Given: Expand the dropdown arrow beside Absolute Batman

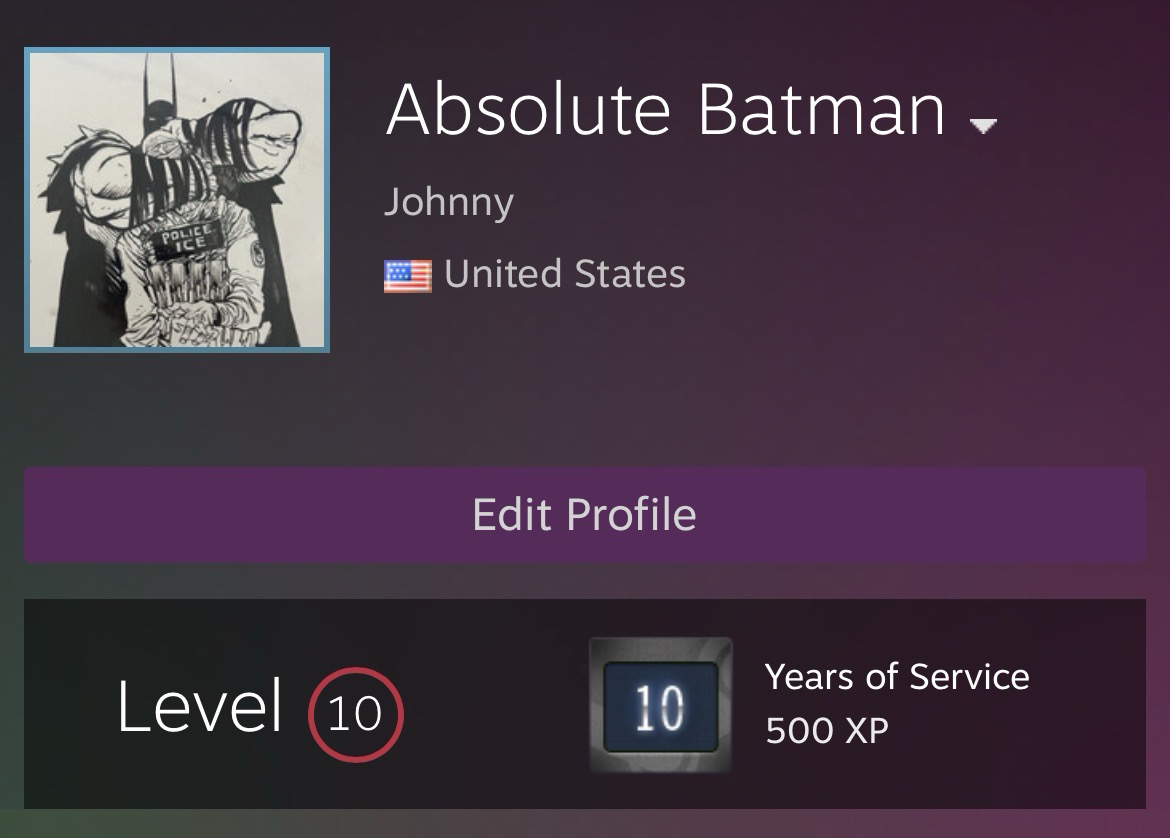Looking at the screenshot, I should pos(983,126).
